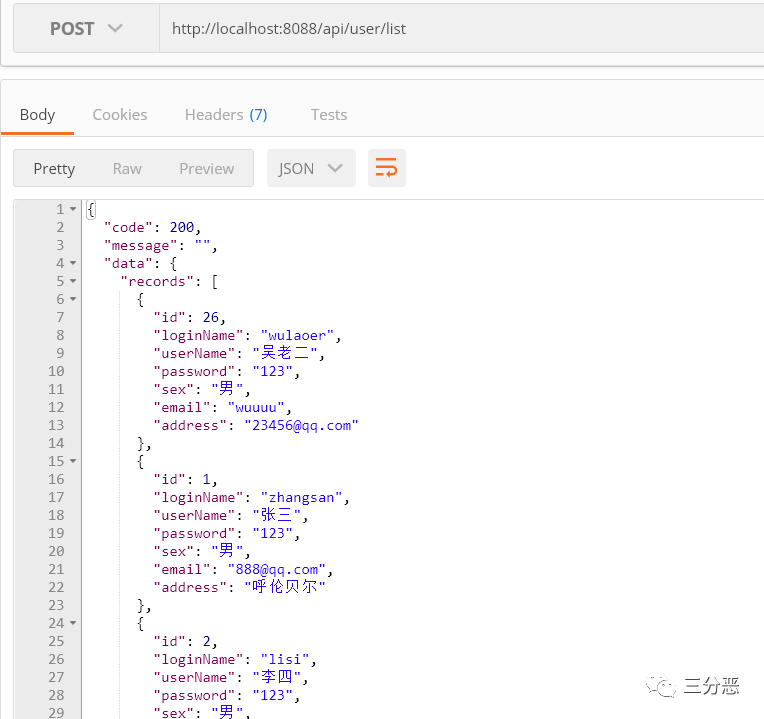Switch to the Body tab

[38, 115]
